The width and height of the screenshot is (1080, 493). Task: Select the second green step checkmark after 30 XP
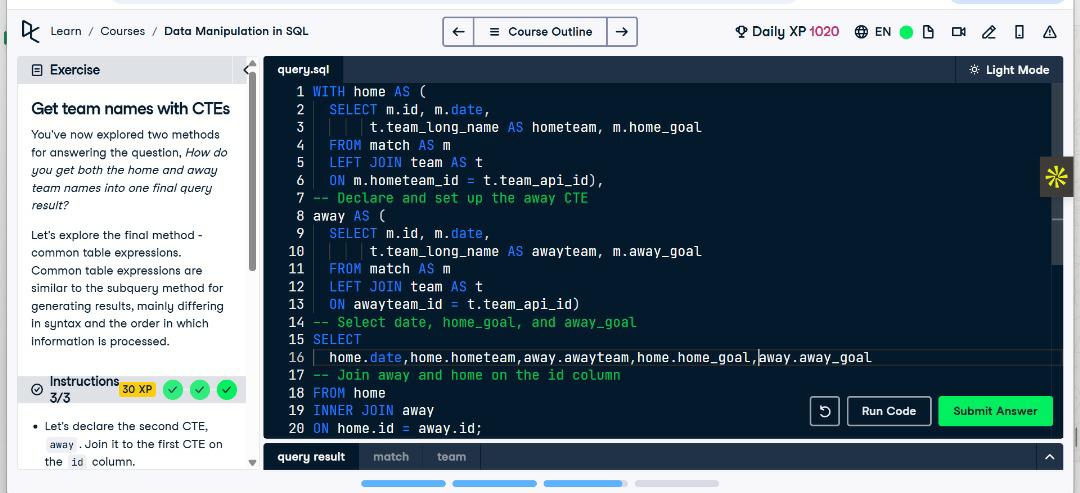200,390
